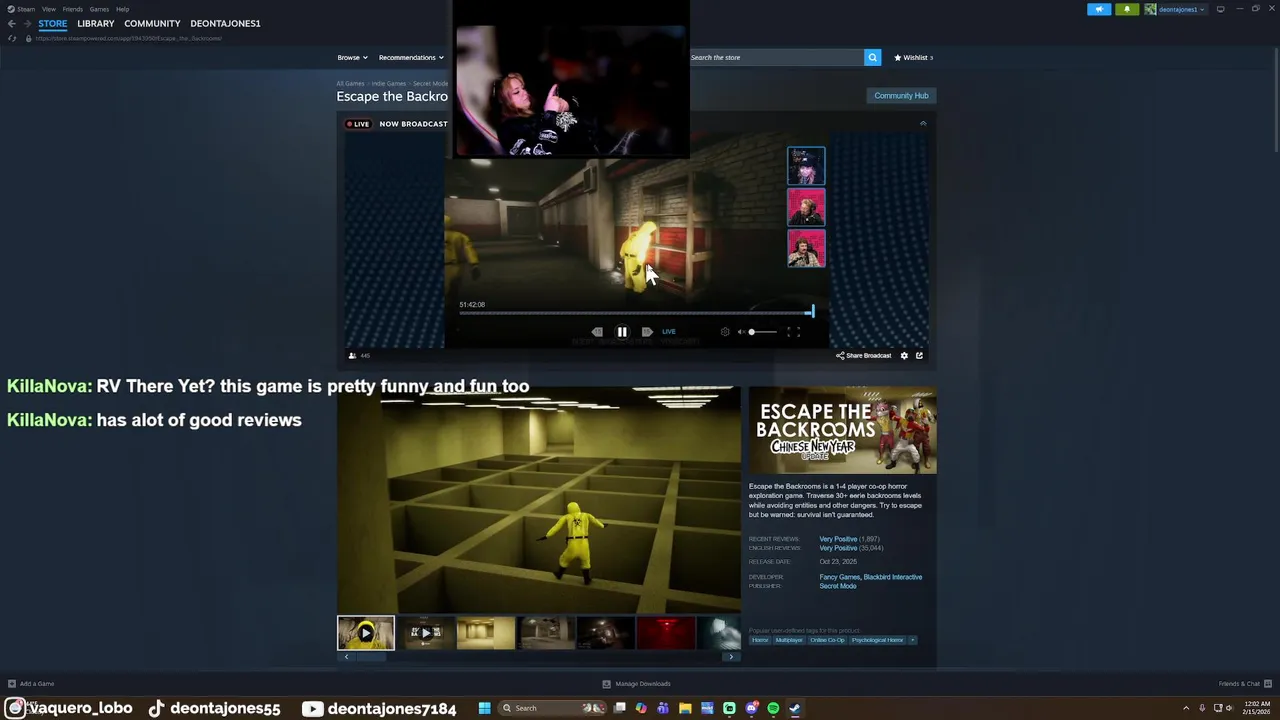Open Manage Downloads

coord(636,684)
